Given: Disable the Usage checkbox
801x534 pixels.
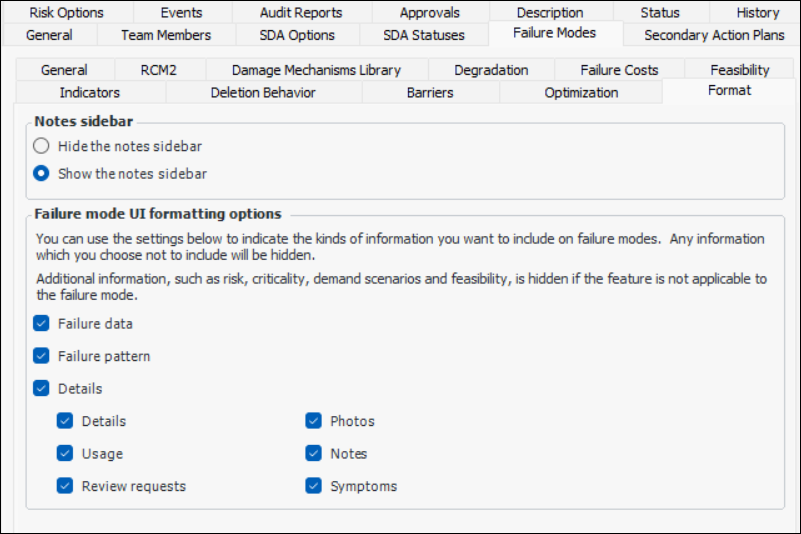Looking at the screenshot, I should pos(65,453).
